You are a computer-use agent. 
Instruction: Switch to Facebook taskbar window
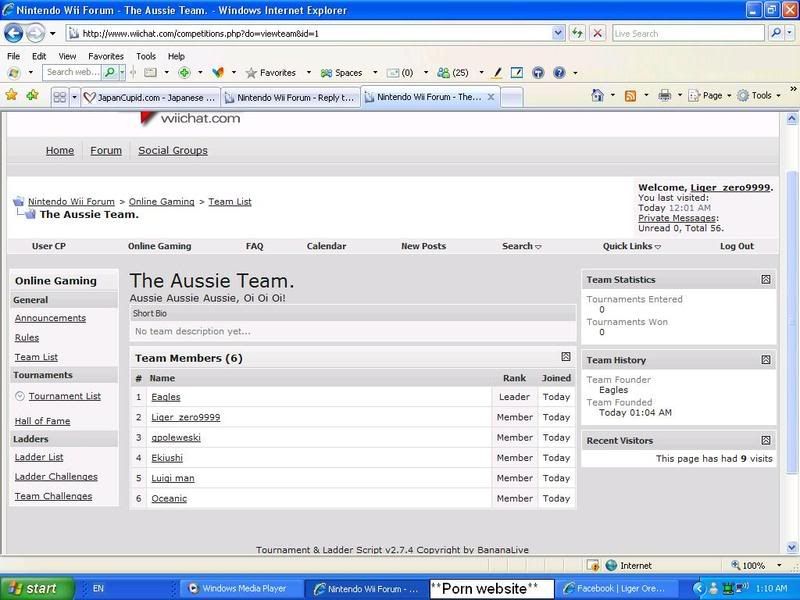pyautogui.click(x=616, y=588)
